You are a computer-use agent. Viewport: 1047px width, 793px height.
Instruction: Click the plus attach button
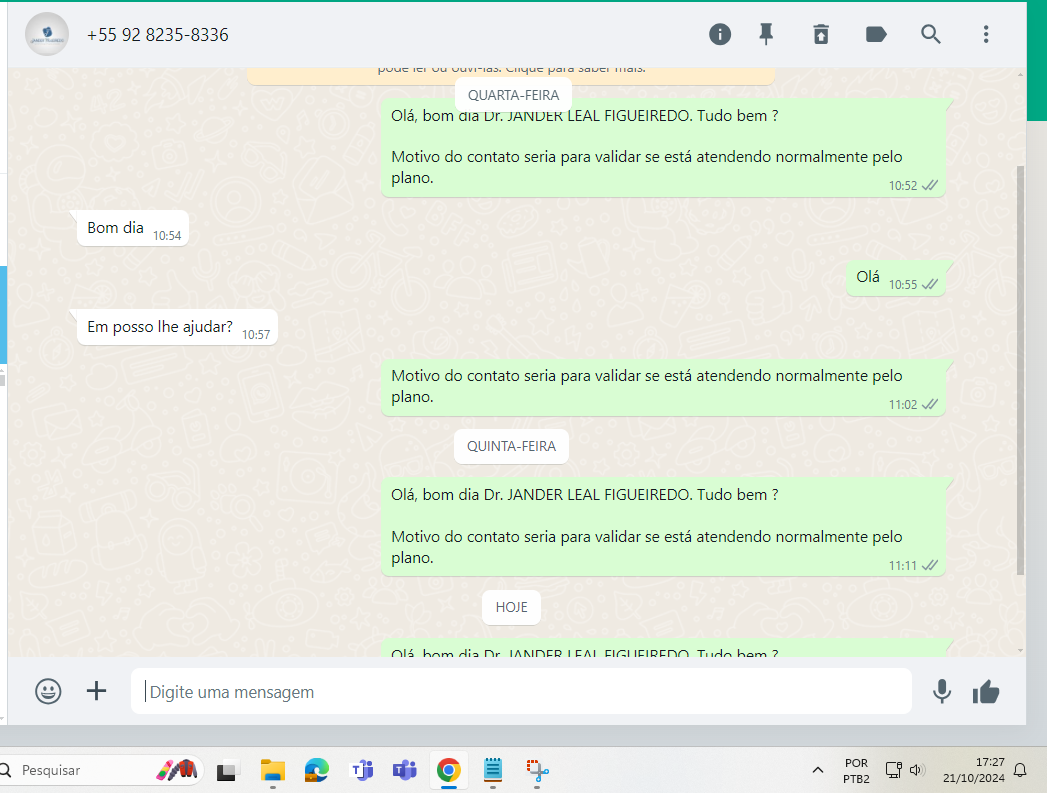[x=96, y=691]
